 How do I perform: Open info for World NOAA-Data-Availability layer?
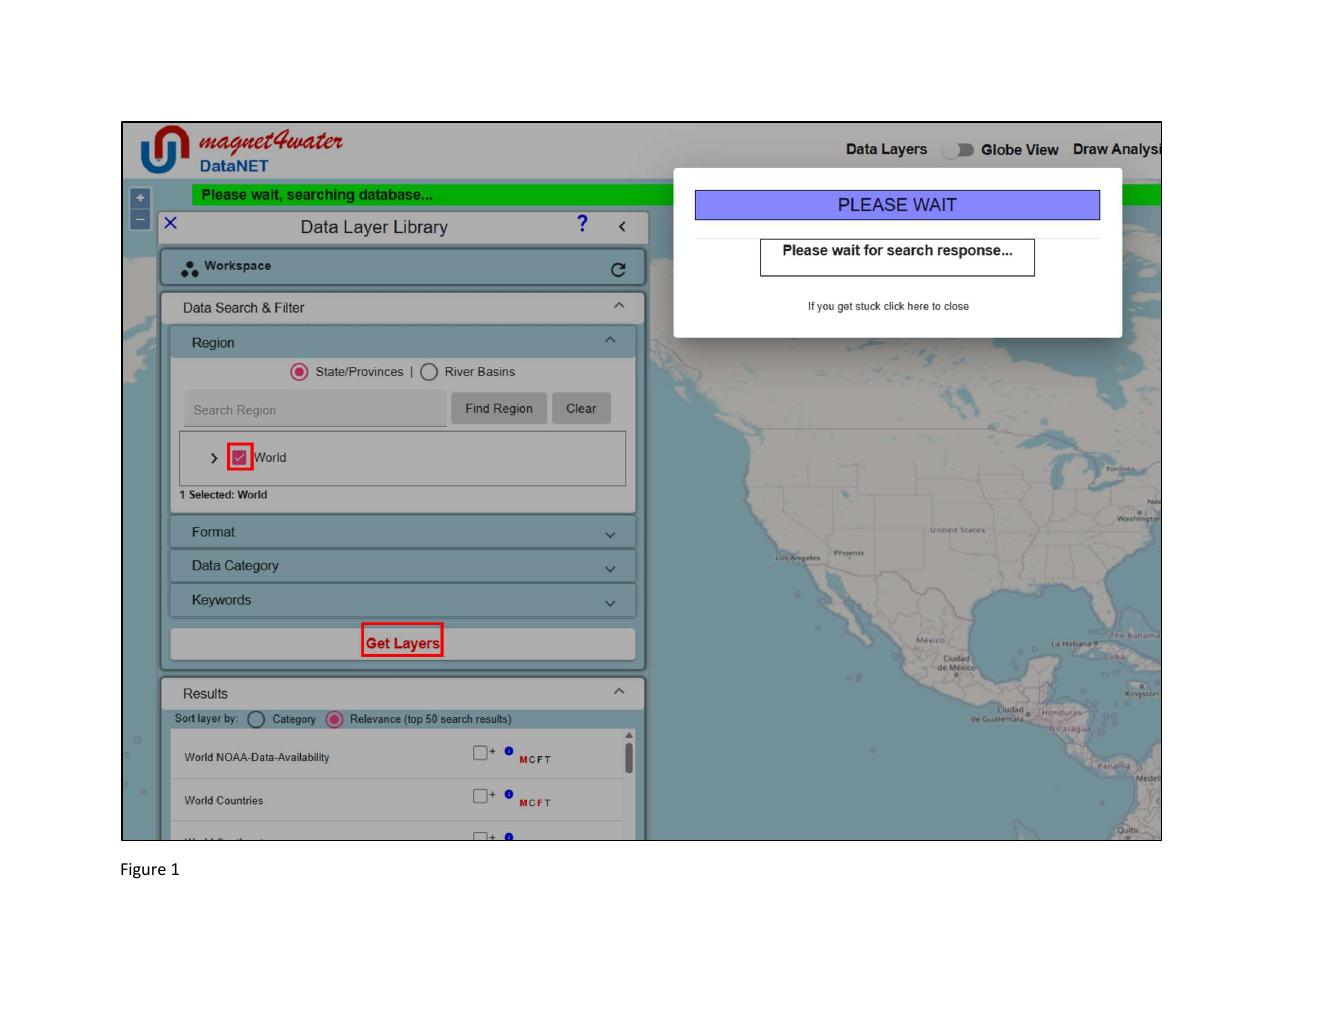click(x=509, y=751)
